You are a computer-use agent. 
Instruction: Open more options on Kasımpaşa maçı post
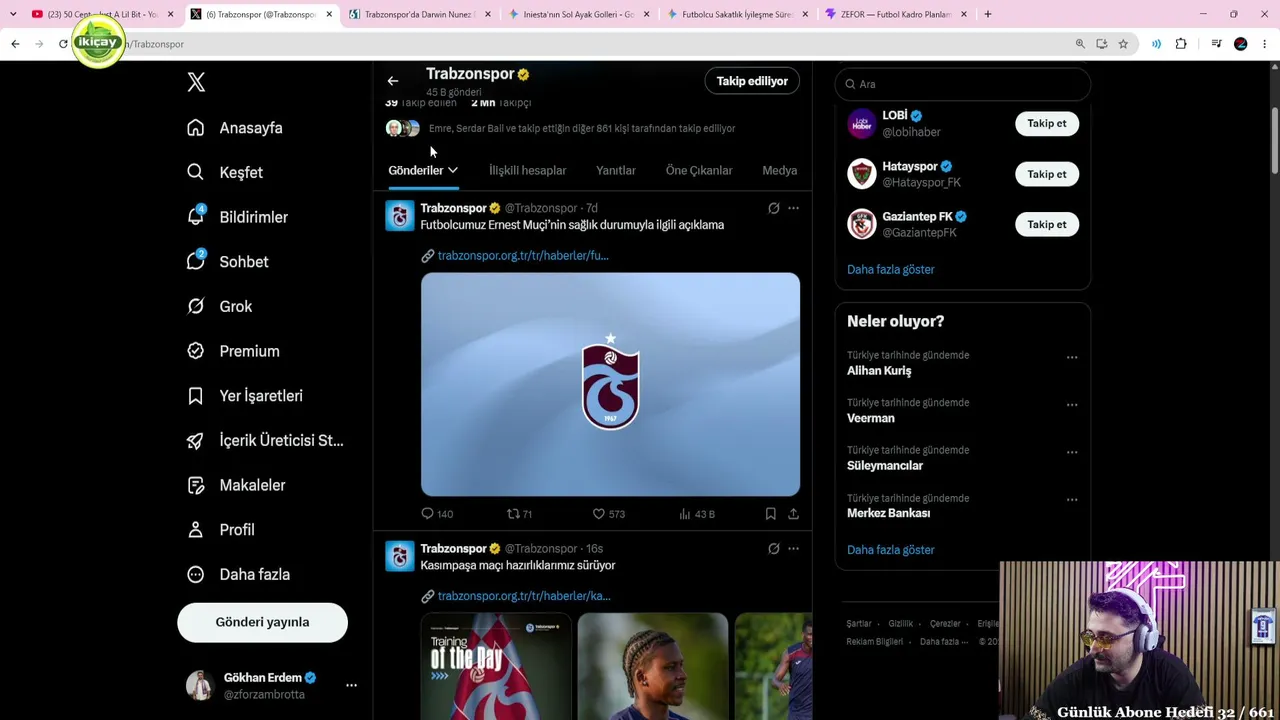[793, 548]
